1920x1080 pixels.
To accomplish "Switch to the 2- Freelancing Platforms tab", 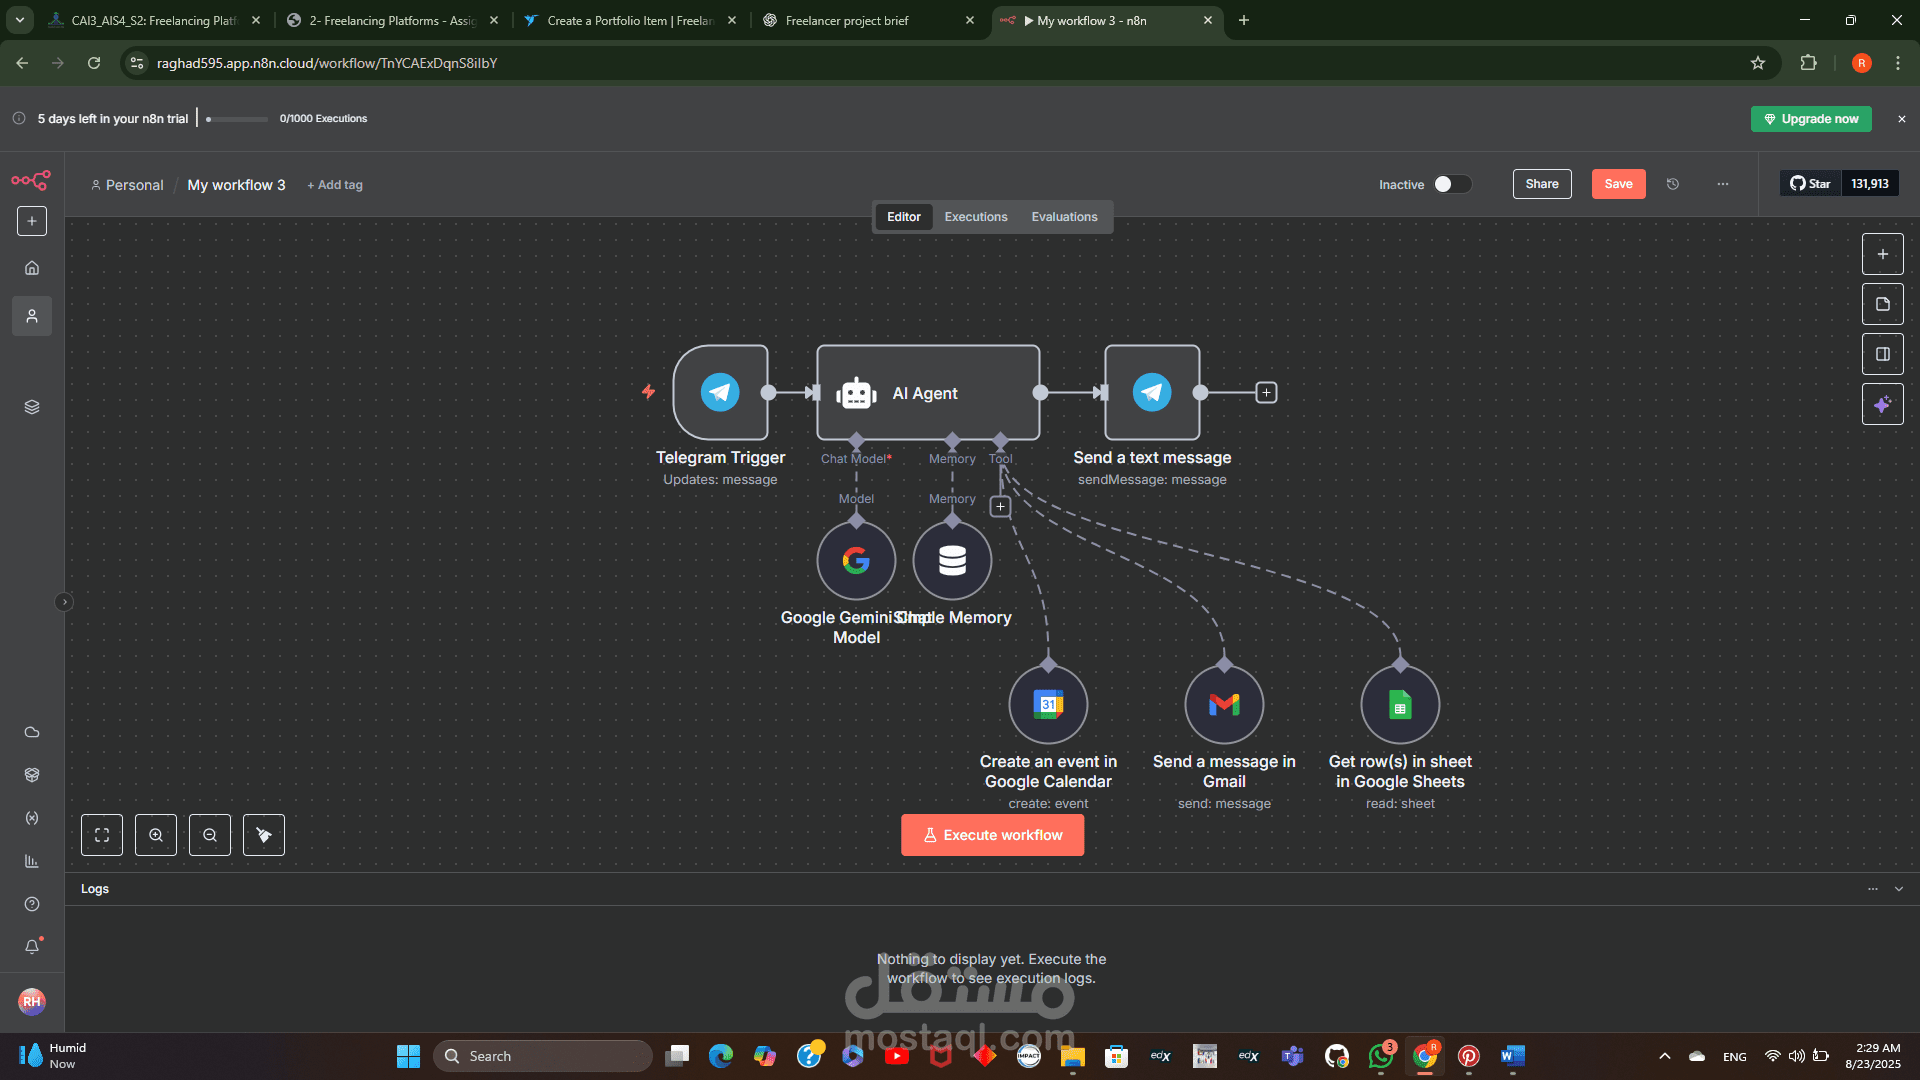I will point(392,20).
